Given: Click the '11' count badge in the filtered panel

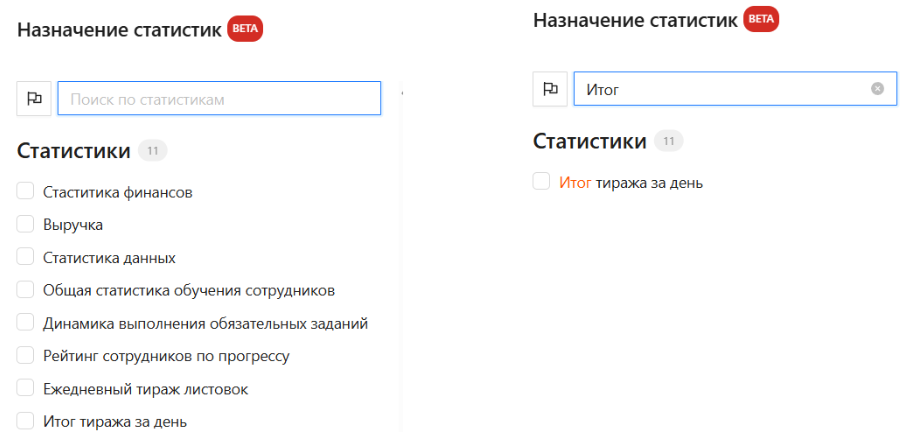Looking at the screenshot, I should point(669,141).
